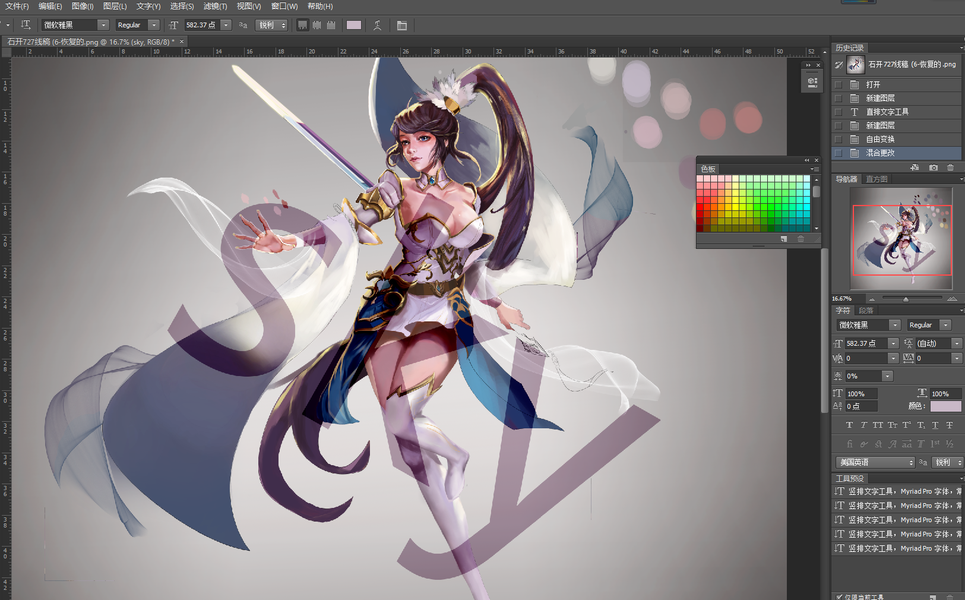Open the warp text tool
This screenshot has width=965, height=600.
pyautogui.click(x=377, y=25)
